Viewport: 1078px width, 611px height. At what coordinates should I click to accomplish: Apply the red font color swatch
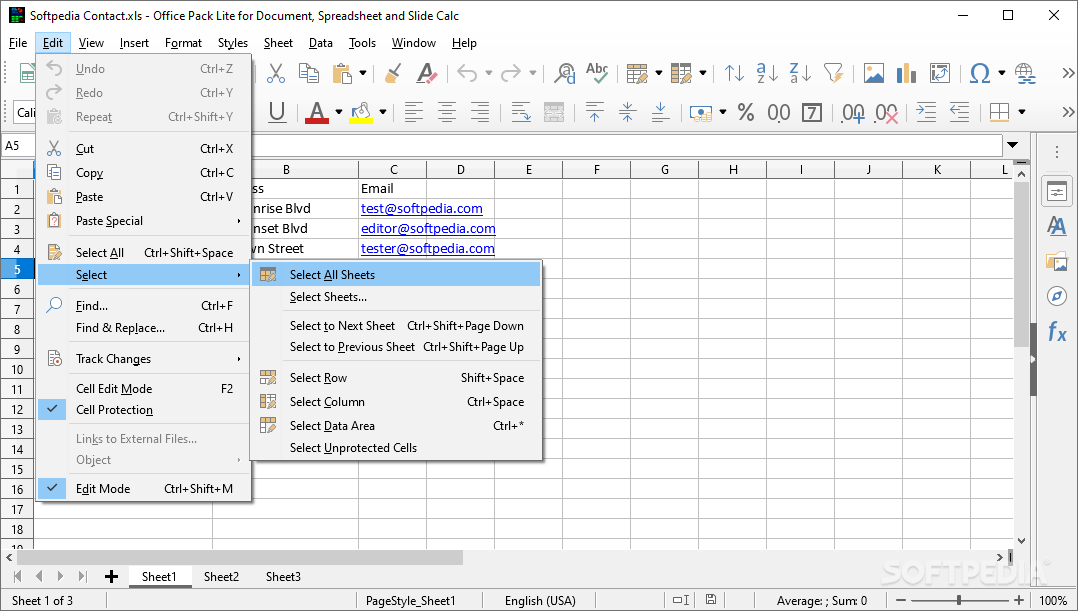tap(316, 112)
